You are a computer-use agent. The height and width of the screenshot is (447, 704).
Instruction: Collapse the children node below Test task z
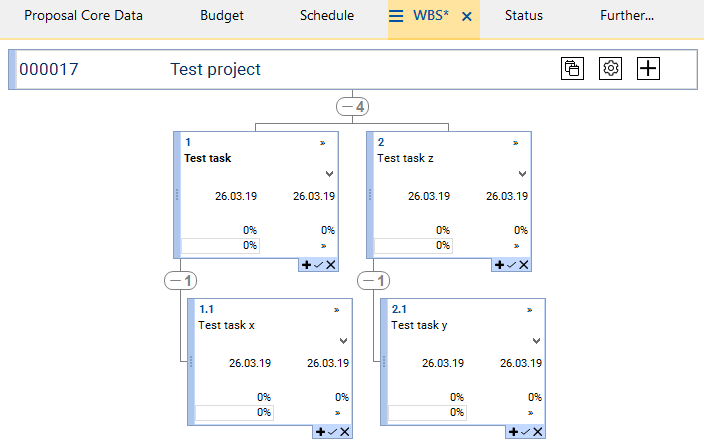tap(374, 282)
